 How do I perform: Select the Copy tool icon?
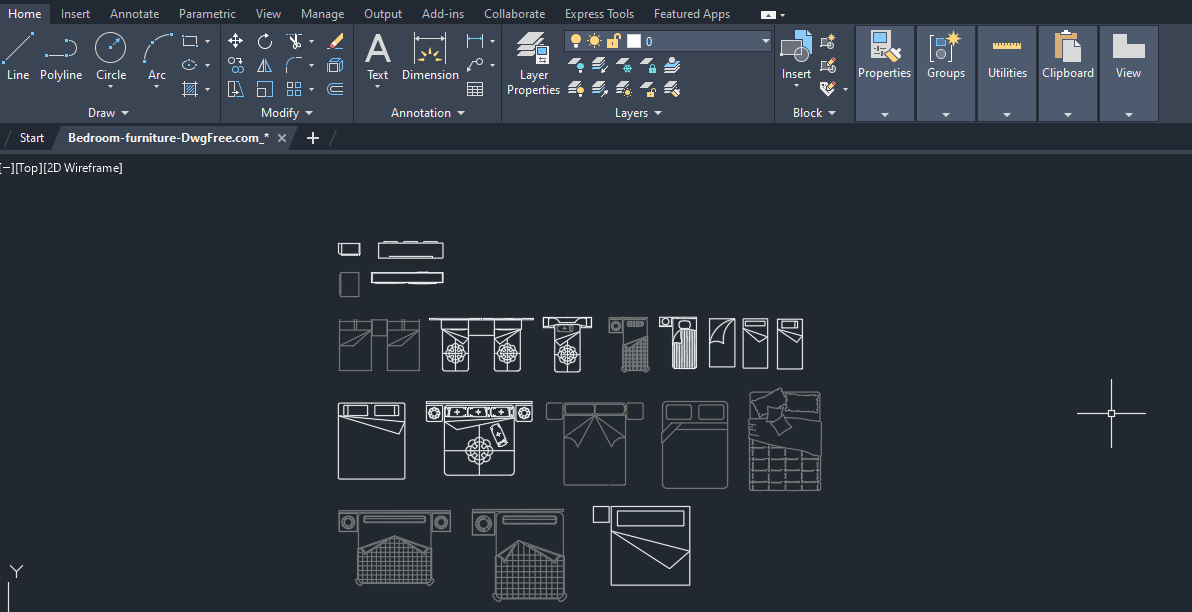coord(236,65)
